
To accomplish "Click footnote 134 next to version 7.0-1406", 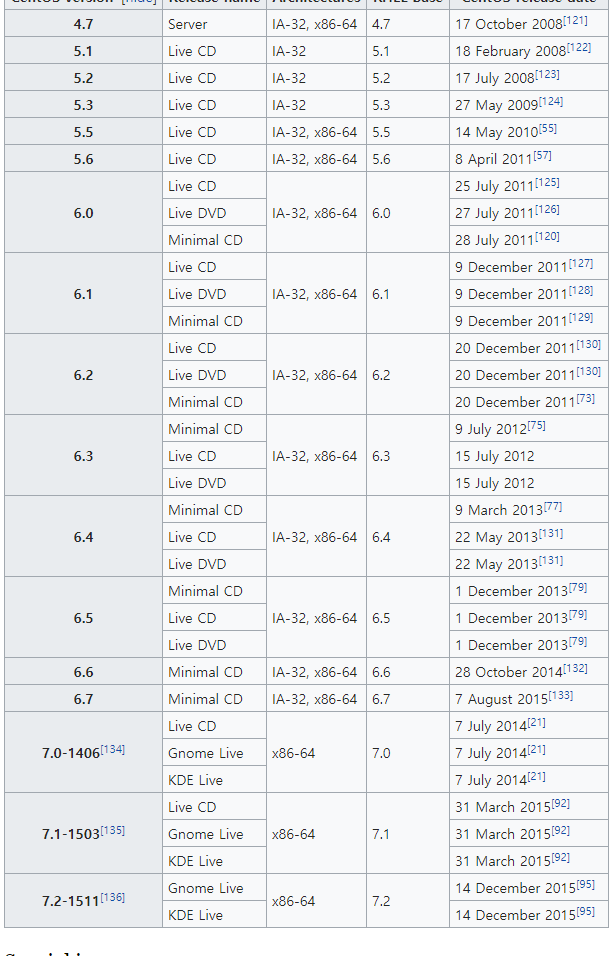I will (x=113, y=749).
